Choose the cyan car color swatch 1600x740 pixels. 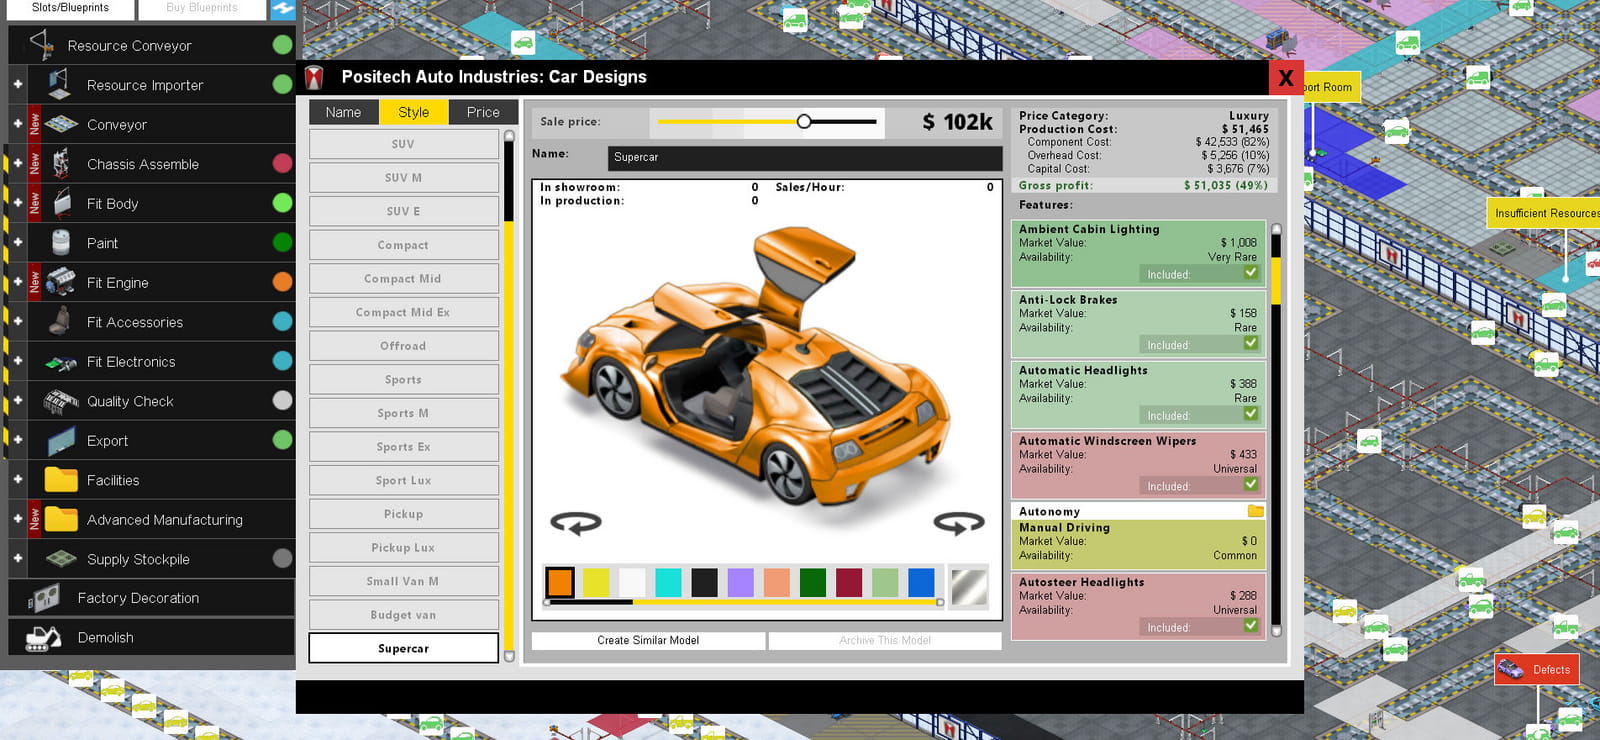coord(668,582)
